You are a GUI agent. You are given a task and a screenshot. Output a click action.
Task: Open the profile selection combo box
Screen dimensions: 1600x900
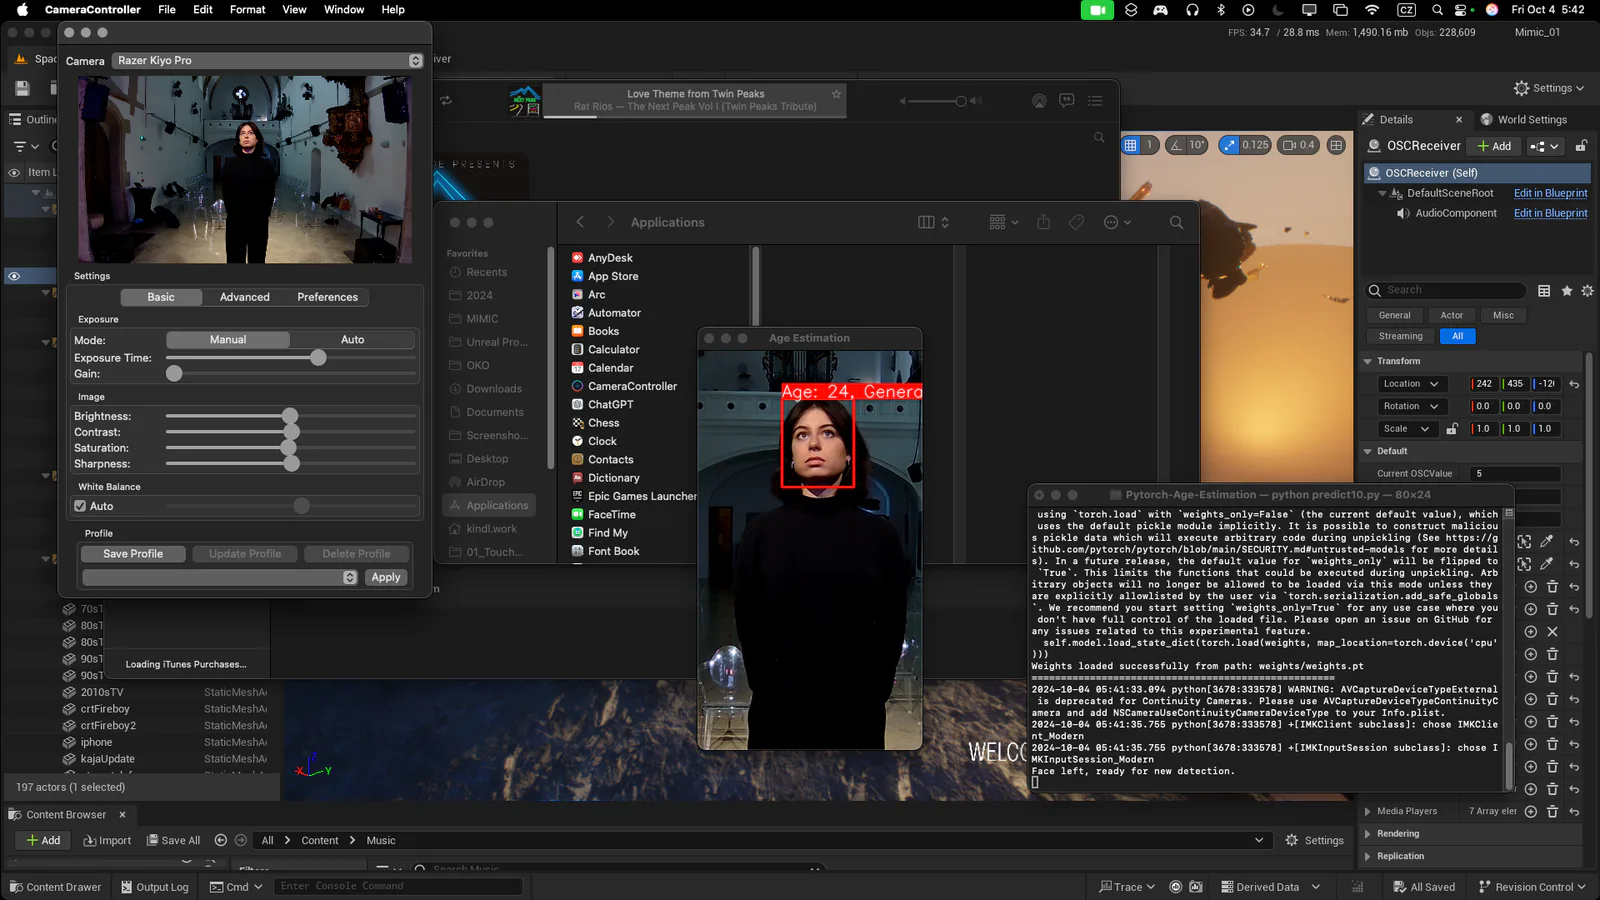point(220,577)
